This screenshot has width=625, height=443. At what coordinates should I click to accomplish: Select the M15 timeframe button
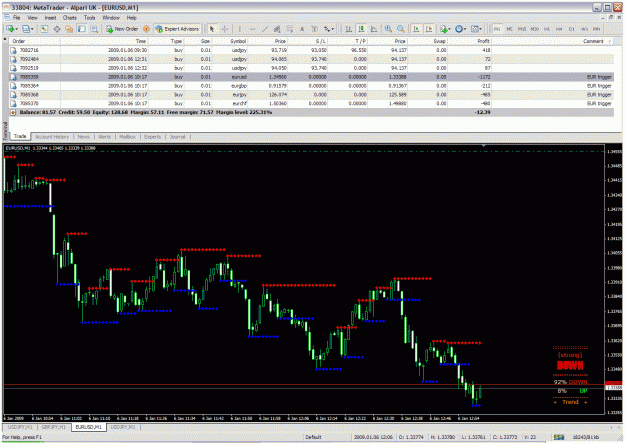point(522,29)
